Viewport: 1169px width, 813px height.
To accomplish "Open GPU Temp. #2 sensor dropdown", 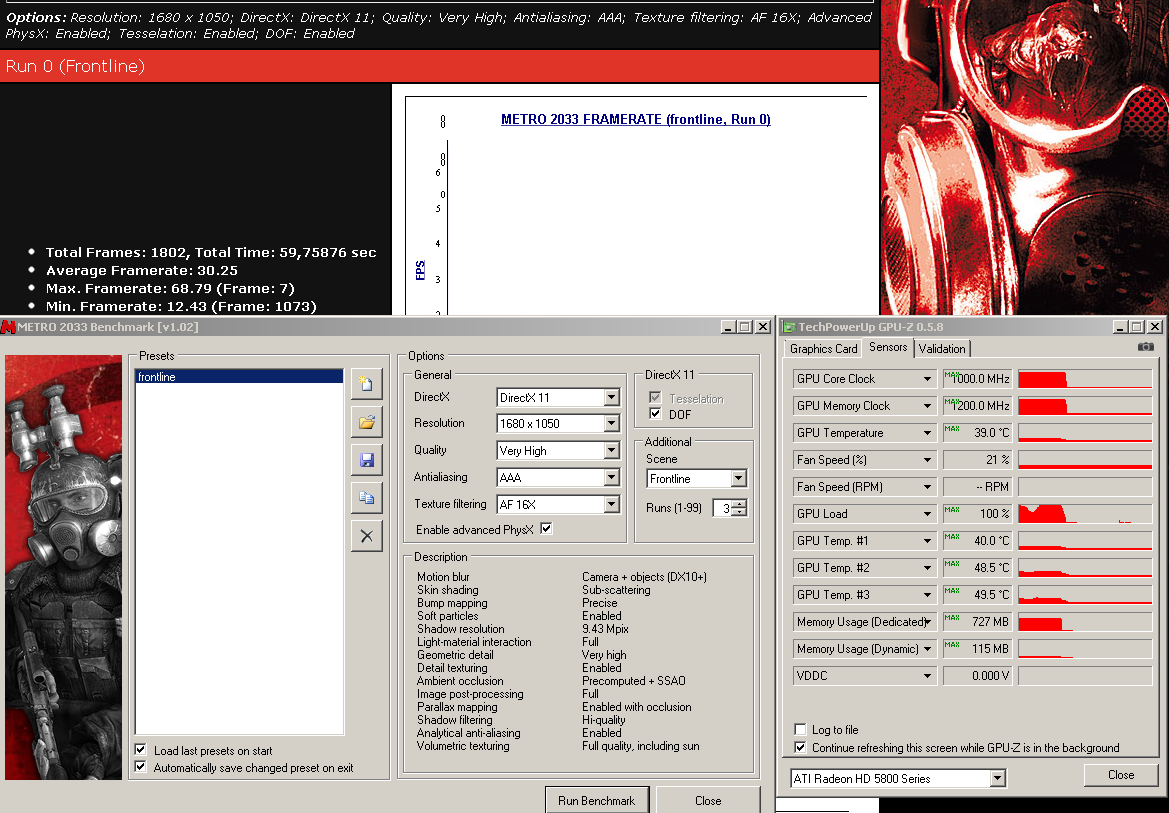I will pos(927,568).
